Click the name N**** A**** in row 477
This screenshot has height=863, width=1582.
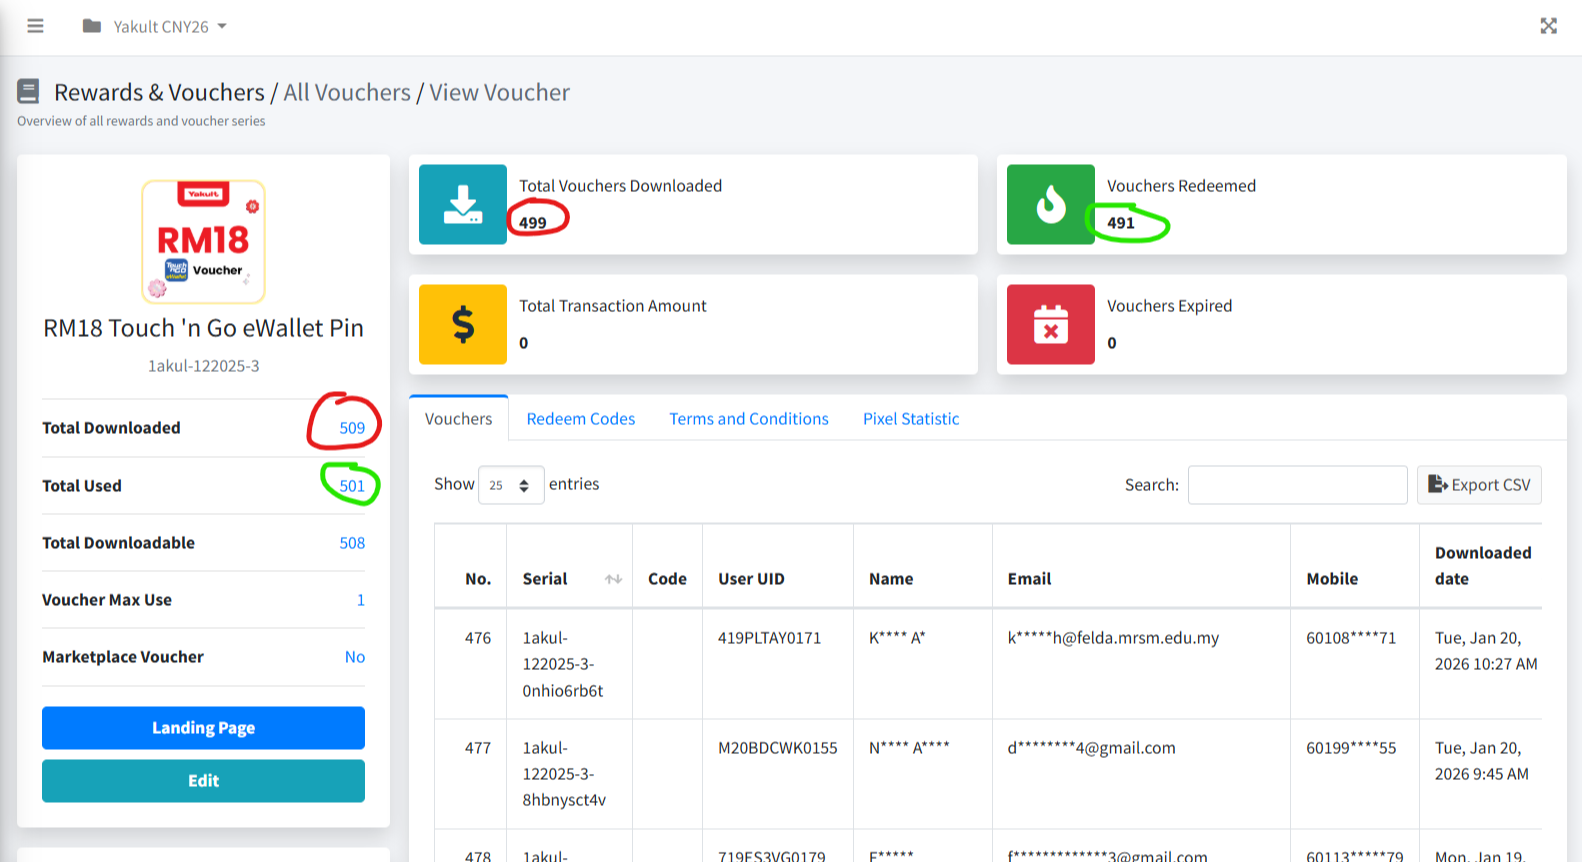tap(909, 748)
